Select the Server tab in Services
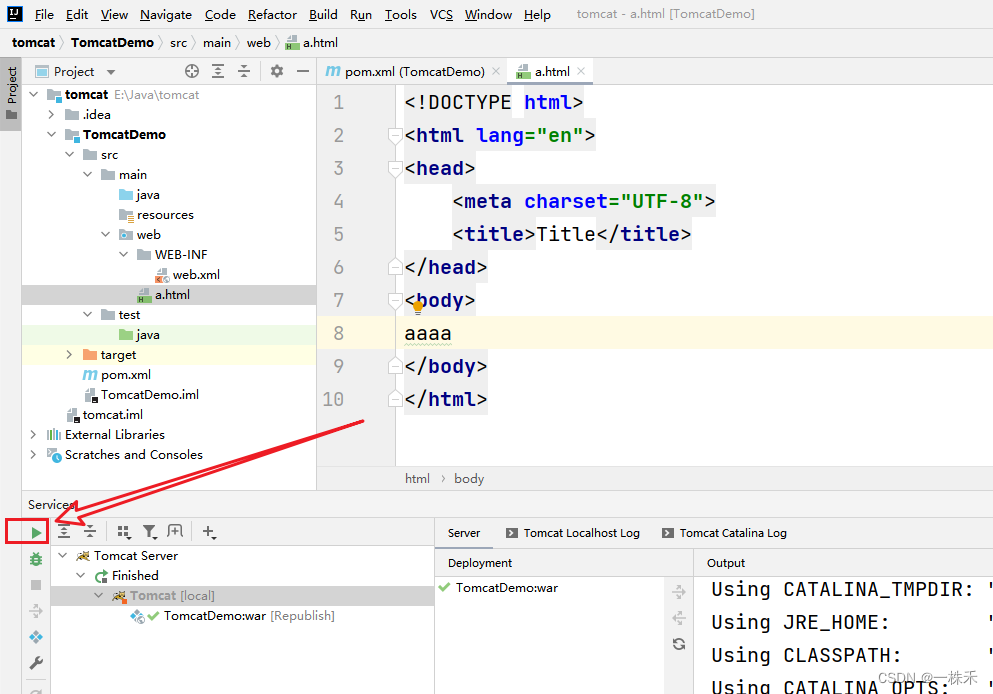This screenshot has width=993, height=694. point(464,533)
